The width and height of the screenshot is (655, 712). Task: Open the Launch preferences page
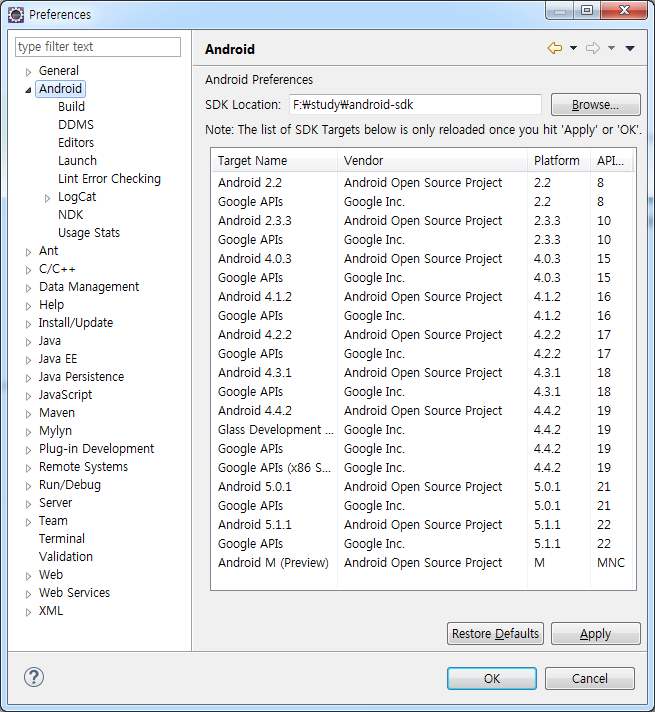(77, 161)
